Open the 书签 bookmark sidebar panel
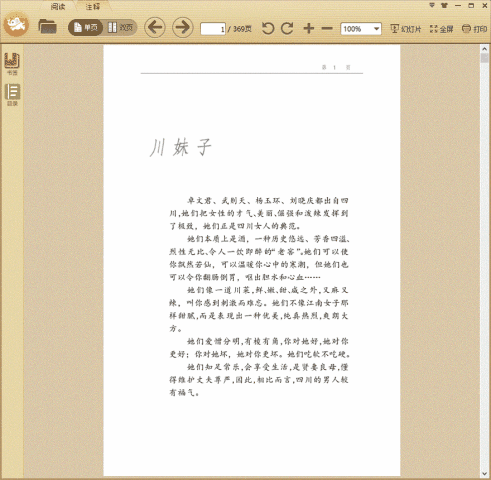The width and height of the screenshot is (491, 480). point(12,63)
